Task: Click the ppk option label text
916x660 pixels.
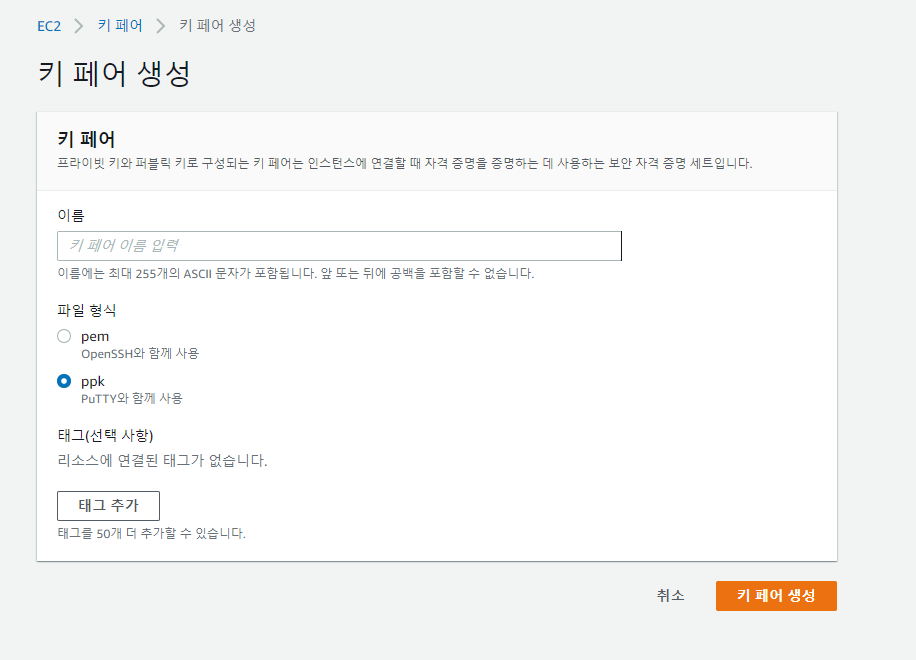Action: pos(93,382)
